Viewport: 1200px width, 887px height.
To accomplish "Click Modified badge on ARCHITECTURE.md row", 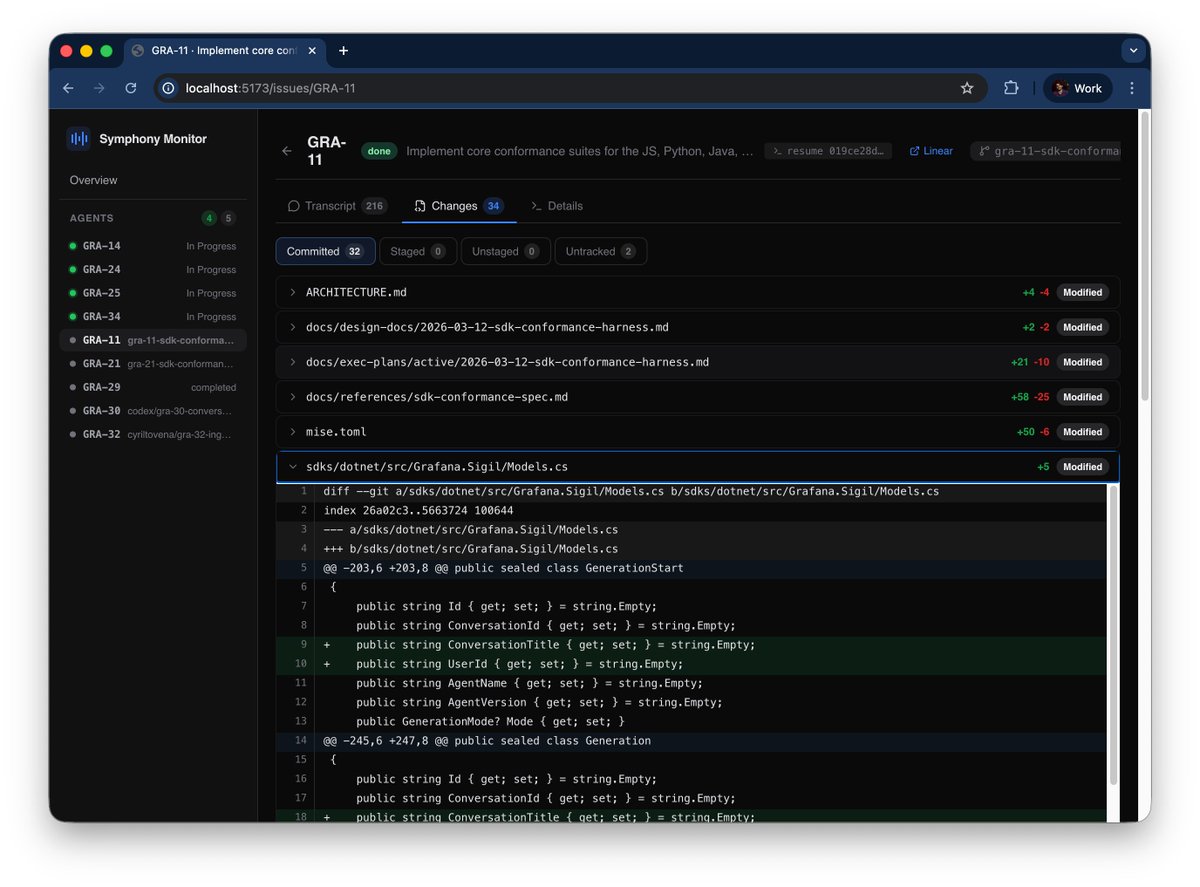I will pyautogui.click(x=1082, y=292).
